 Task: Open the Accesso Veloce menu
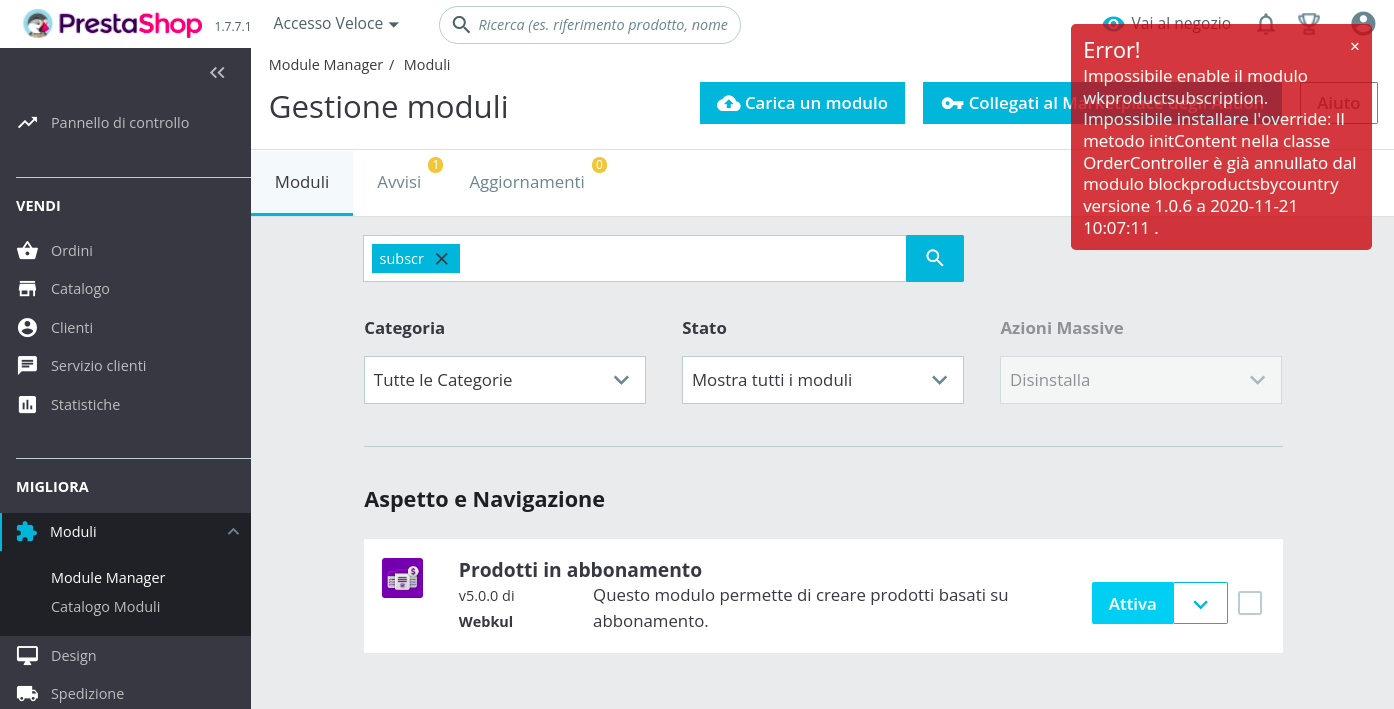tap(336, 24)
